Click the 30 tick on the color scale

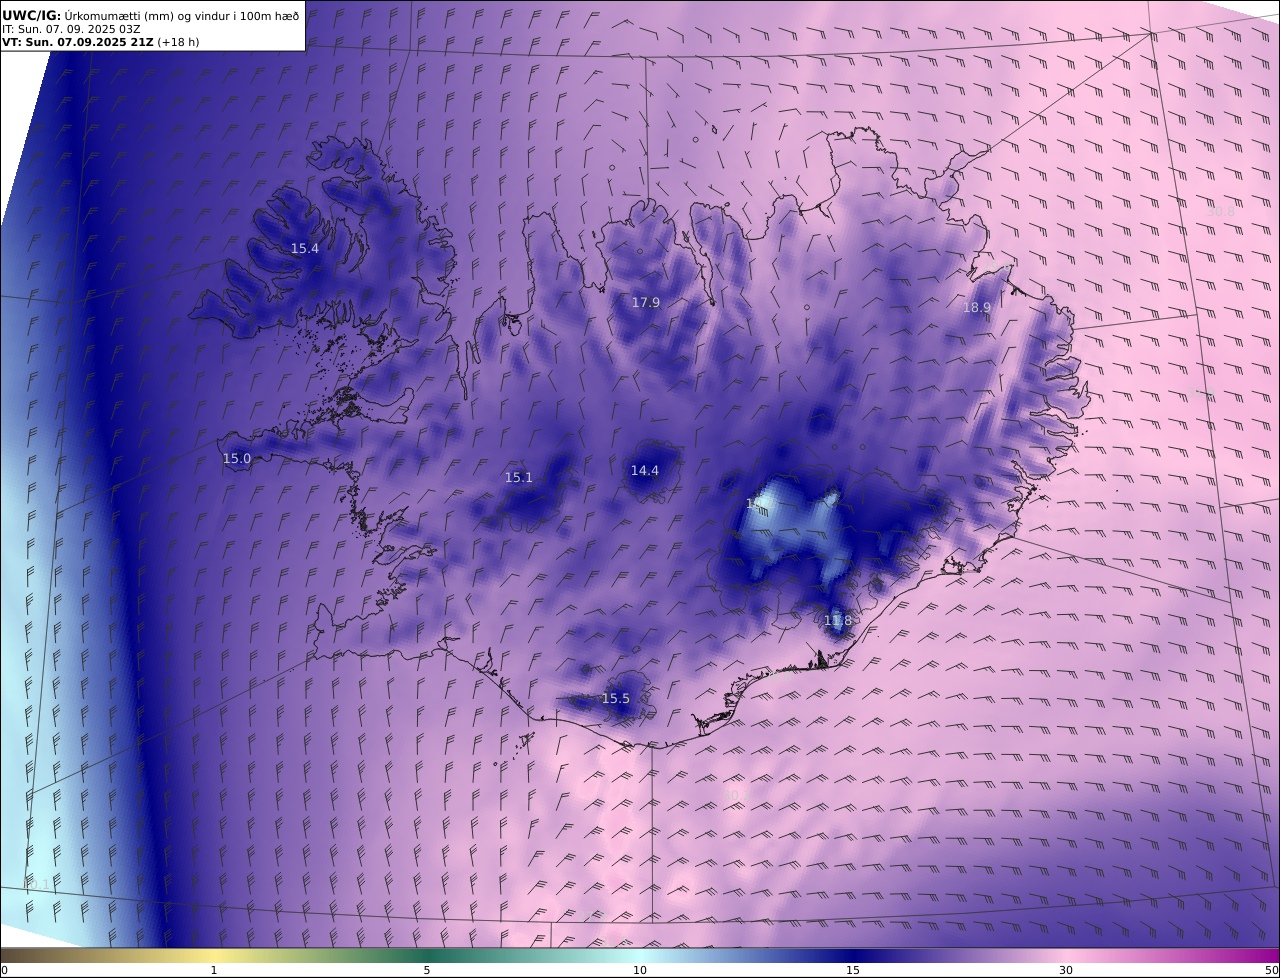coord(1066,970)
